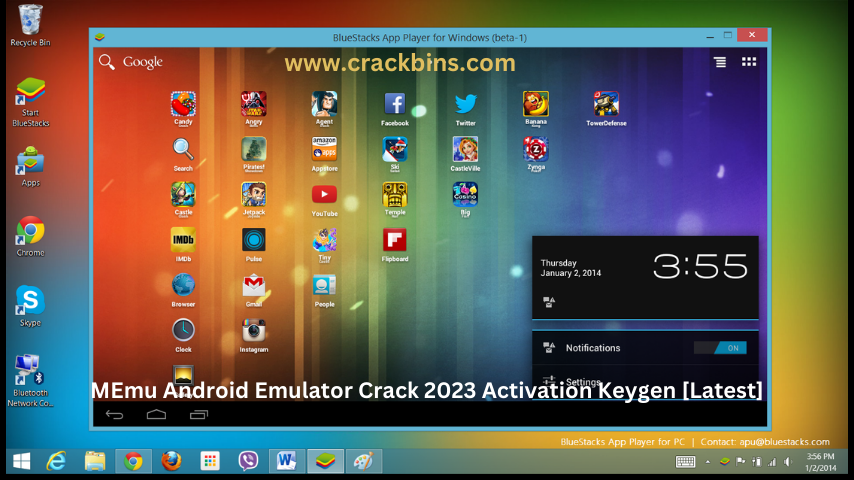Launch the Clock app
Image resolution: width=854 pixels, height=480 pixels.
(x=183, y=331)
